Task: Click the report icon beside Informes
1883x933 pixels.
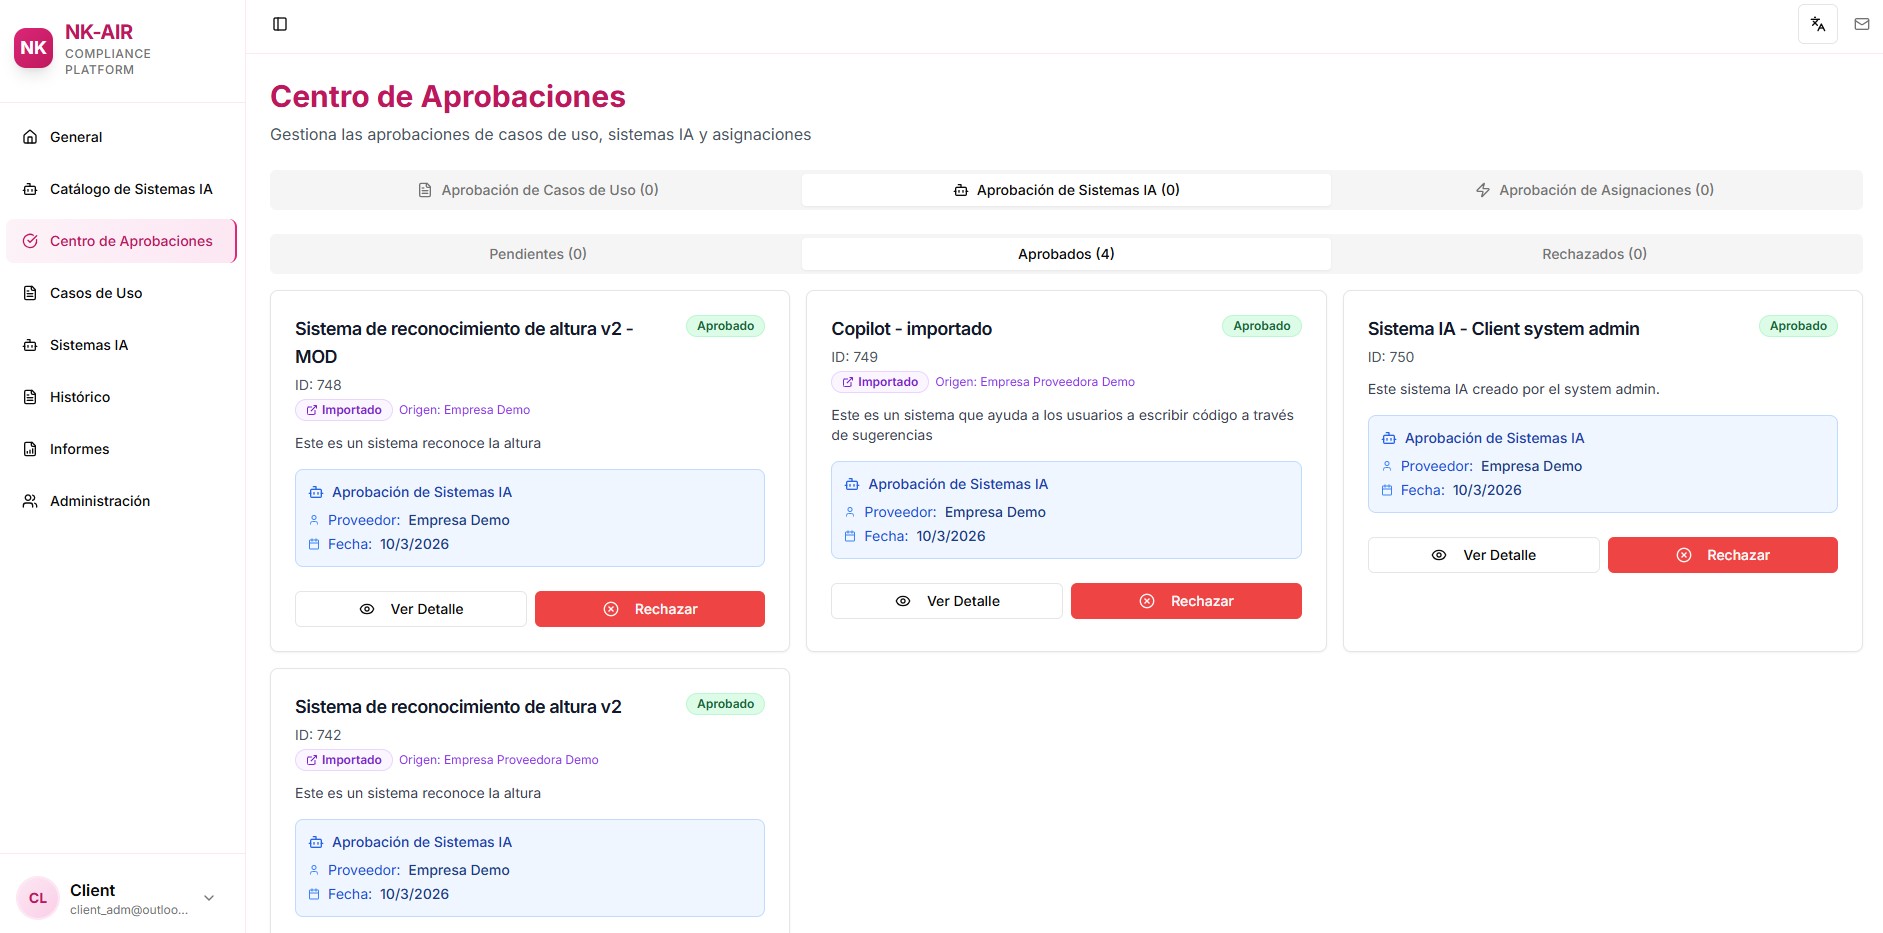Action: click(x=30, y=449)
